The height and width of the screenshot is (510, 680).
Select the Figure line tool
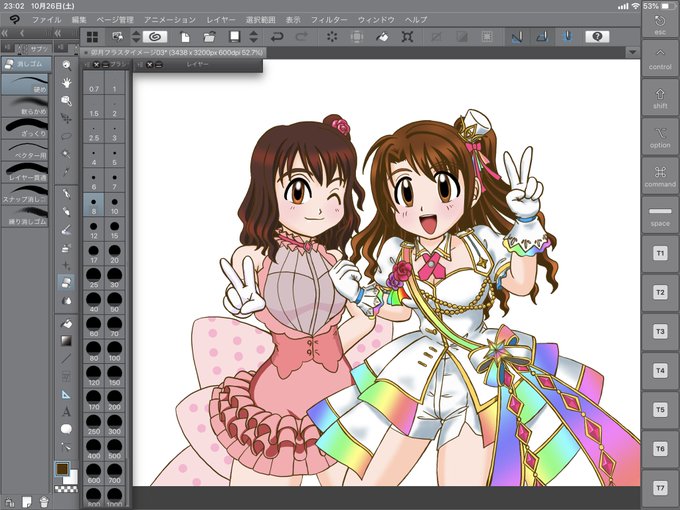66,359
